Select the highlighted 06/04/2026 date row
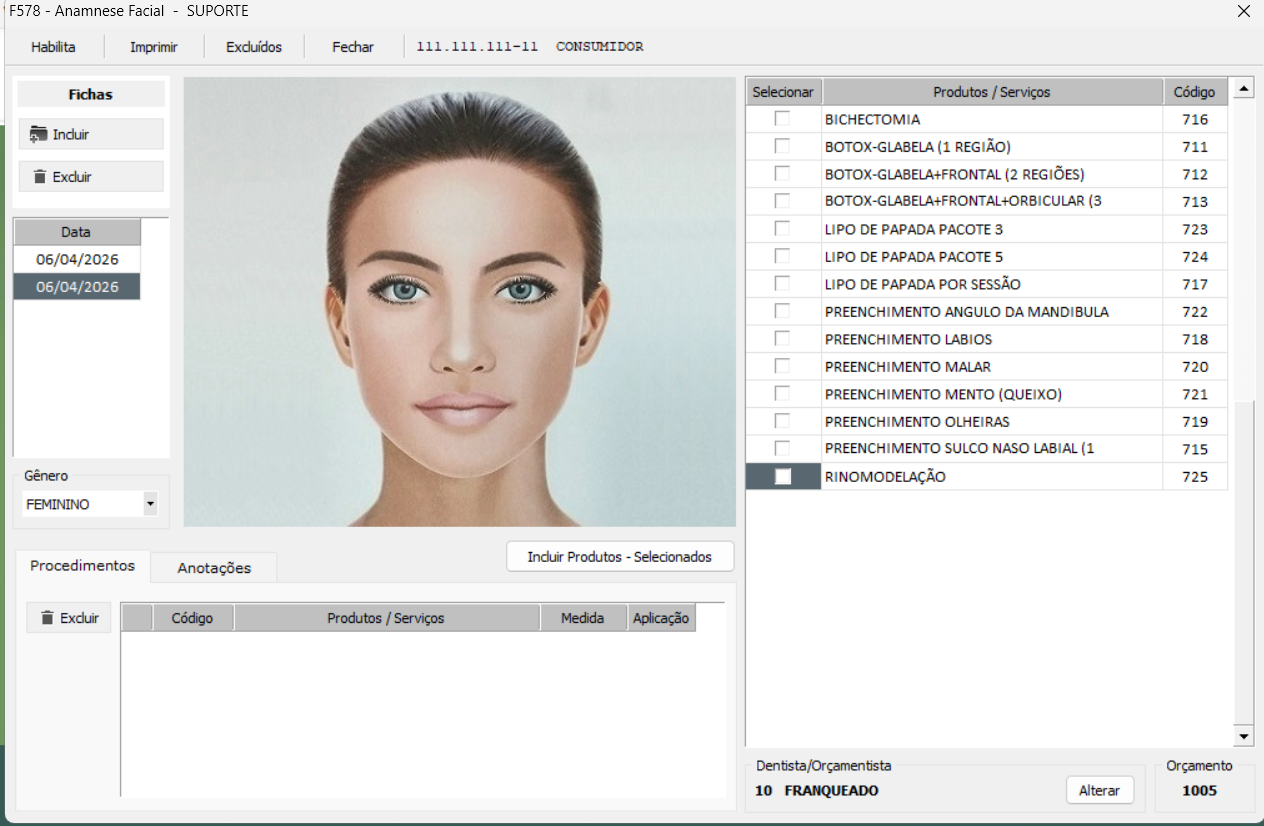The image size is (1264, 826). pos(77,287)
